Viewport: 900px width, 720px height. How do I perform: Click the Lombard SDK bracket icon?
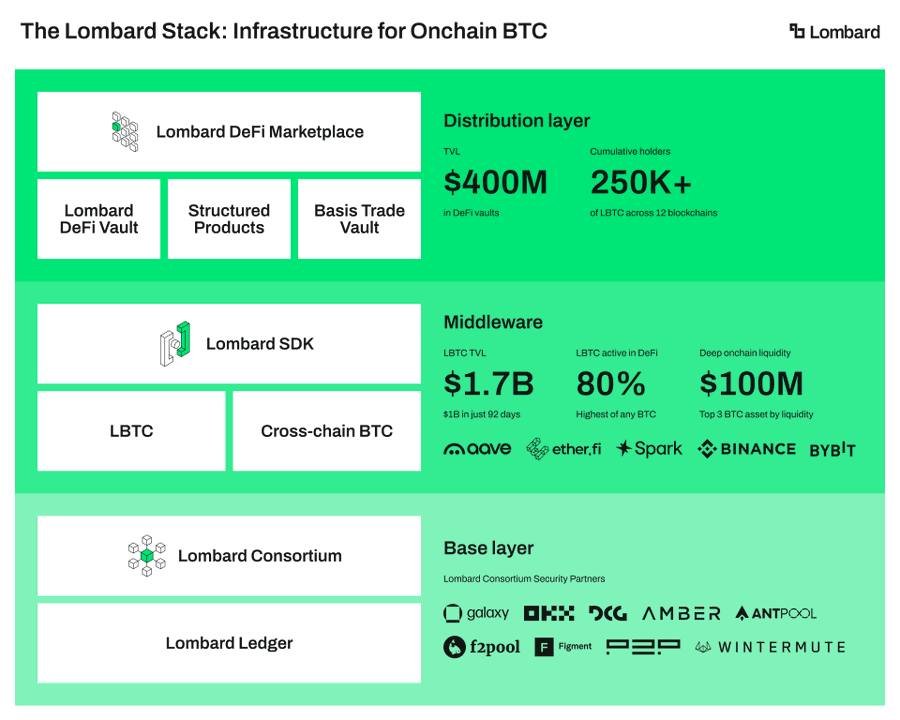175,343
